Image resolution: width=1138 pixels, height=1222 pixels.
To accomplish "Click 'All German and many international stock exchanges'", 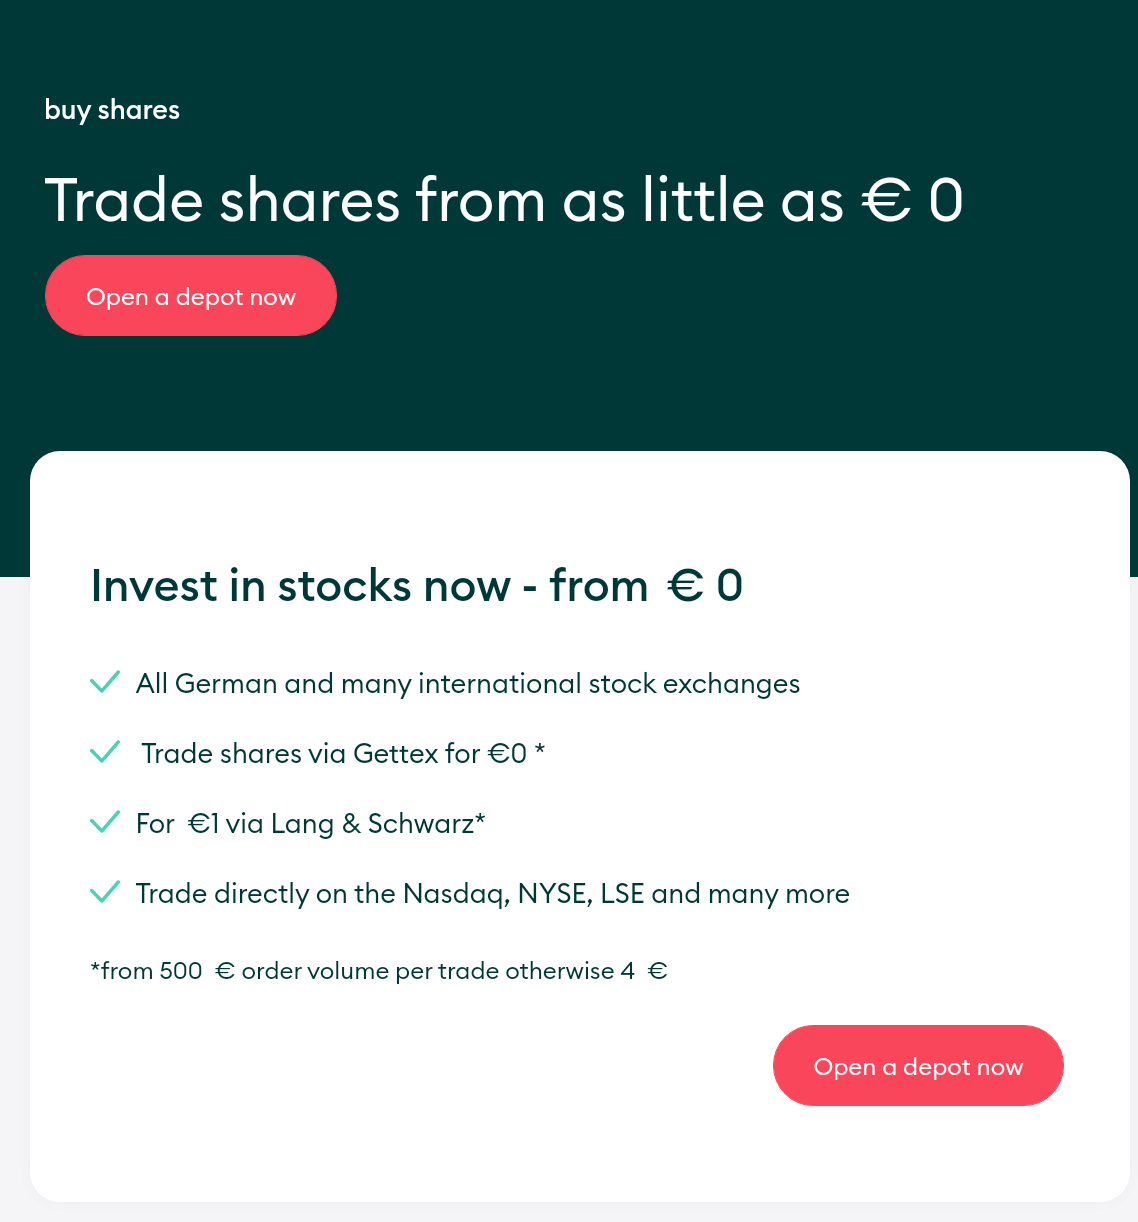I will [x=468, y=684].
